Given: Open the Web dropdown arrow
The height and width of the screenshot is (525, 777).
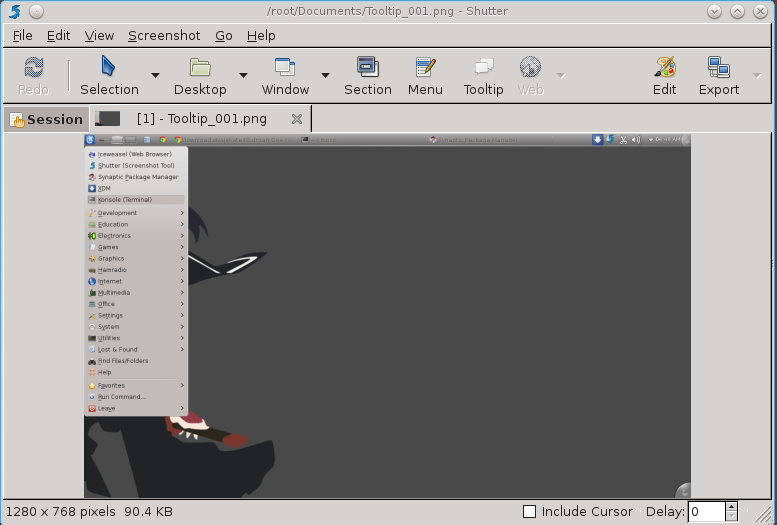Looking at the screenshot, I should [560, 75].
